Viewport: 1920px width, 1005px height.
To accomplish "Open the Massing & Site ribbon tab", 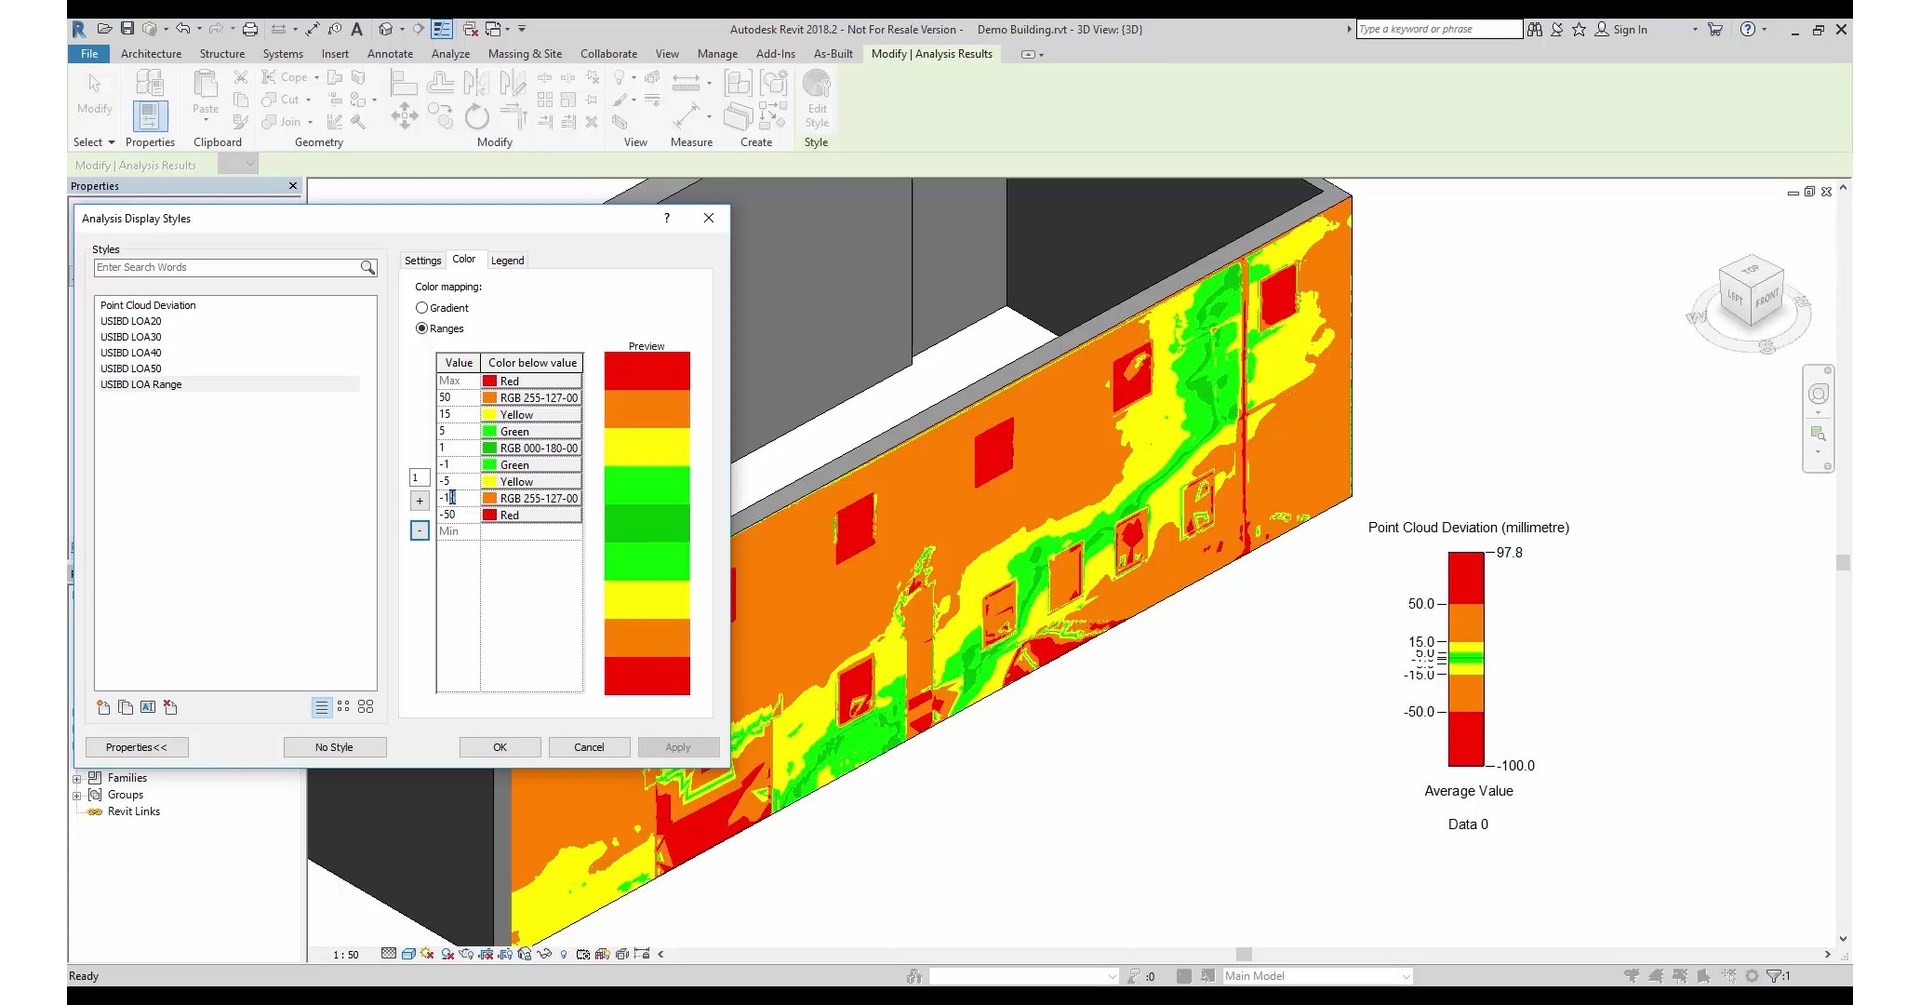I will (x=524, y=54).
